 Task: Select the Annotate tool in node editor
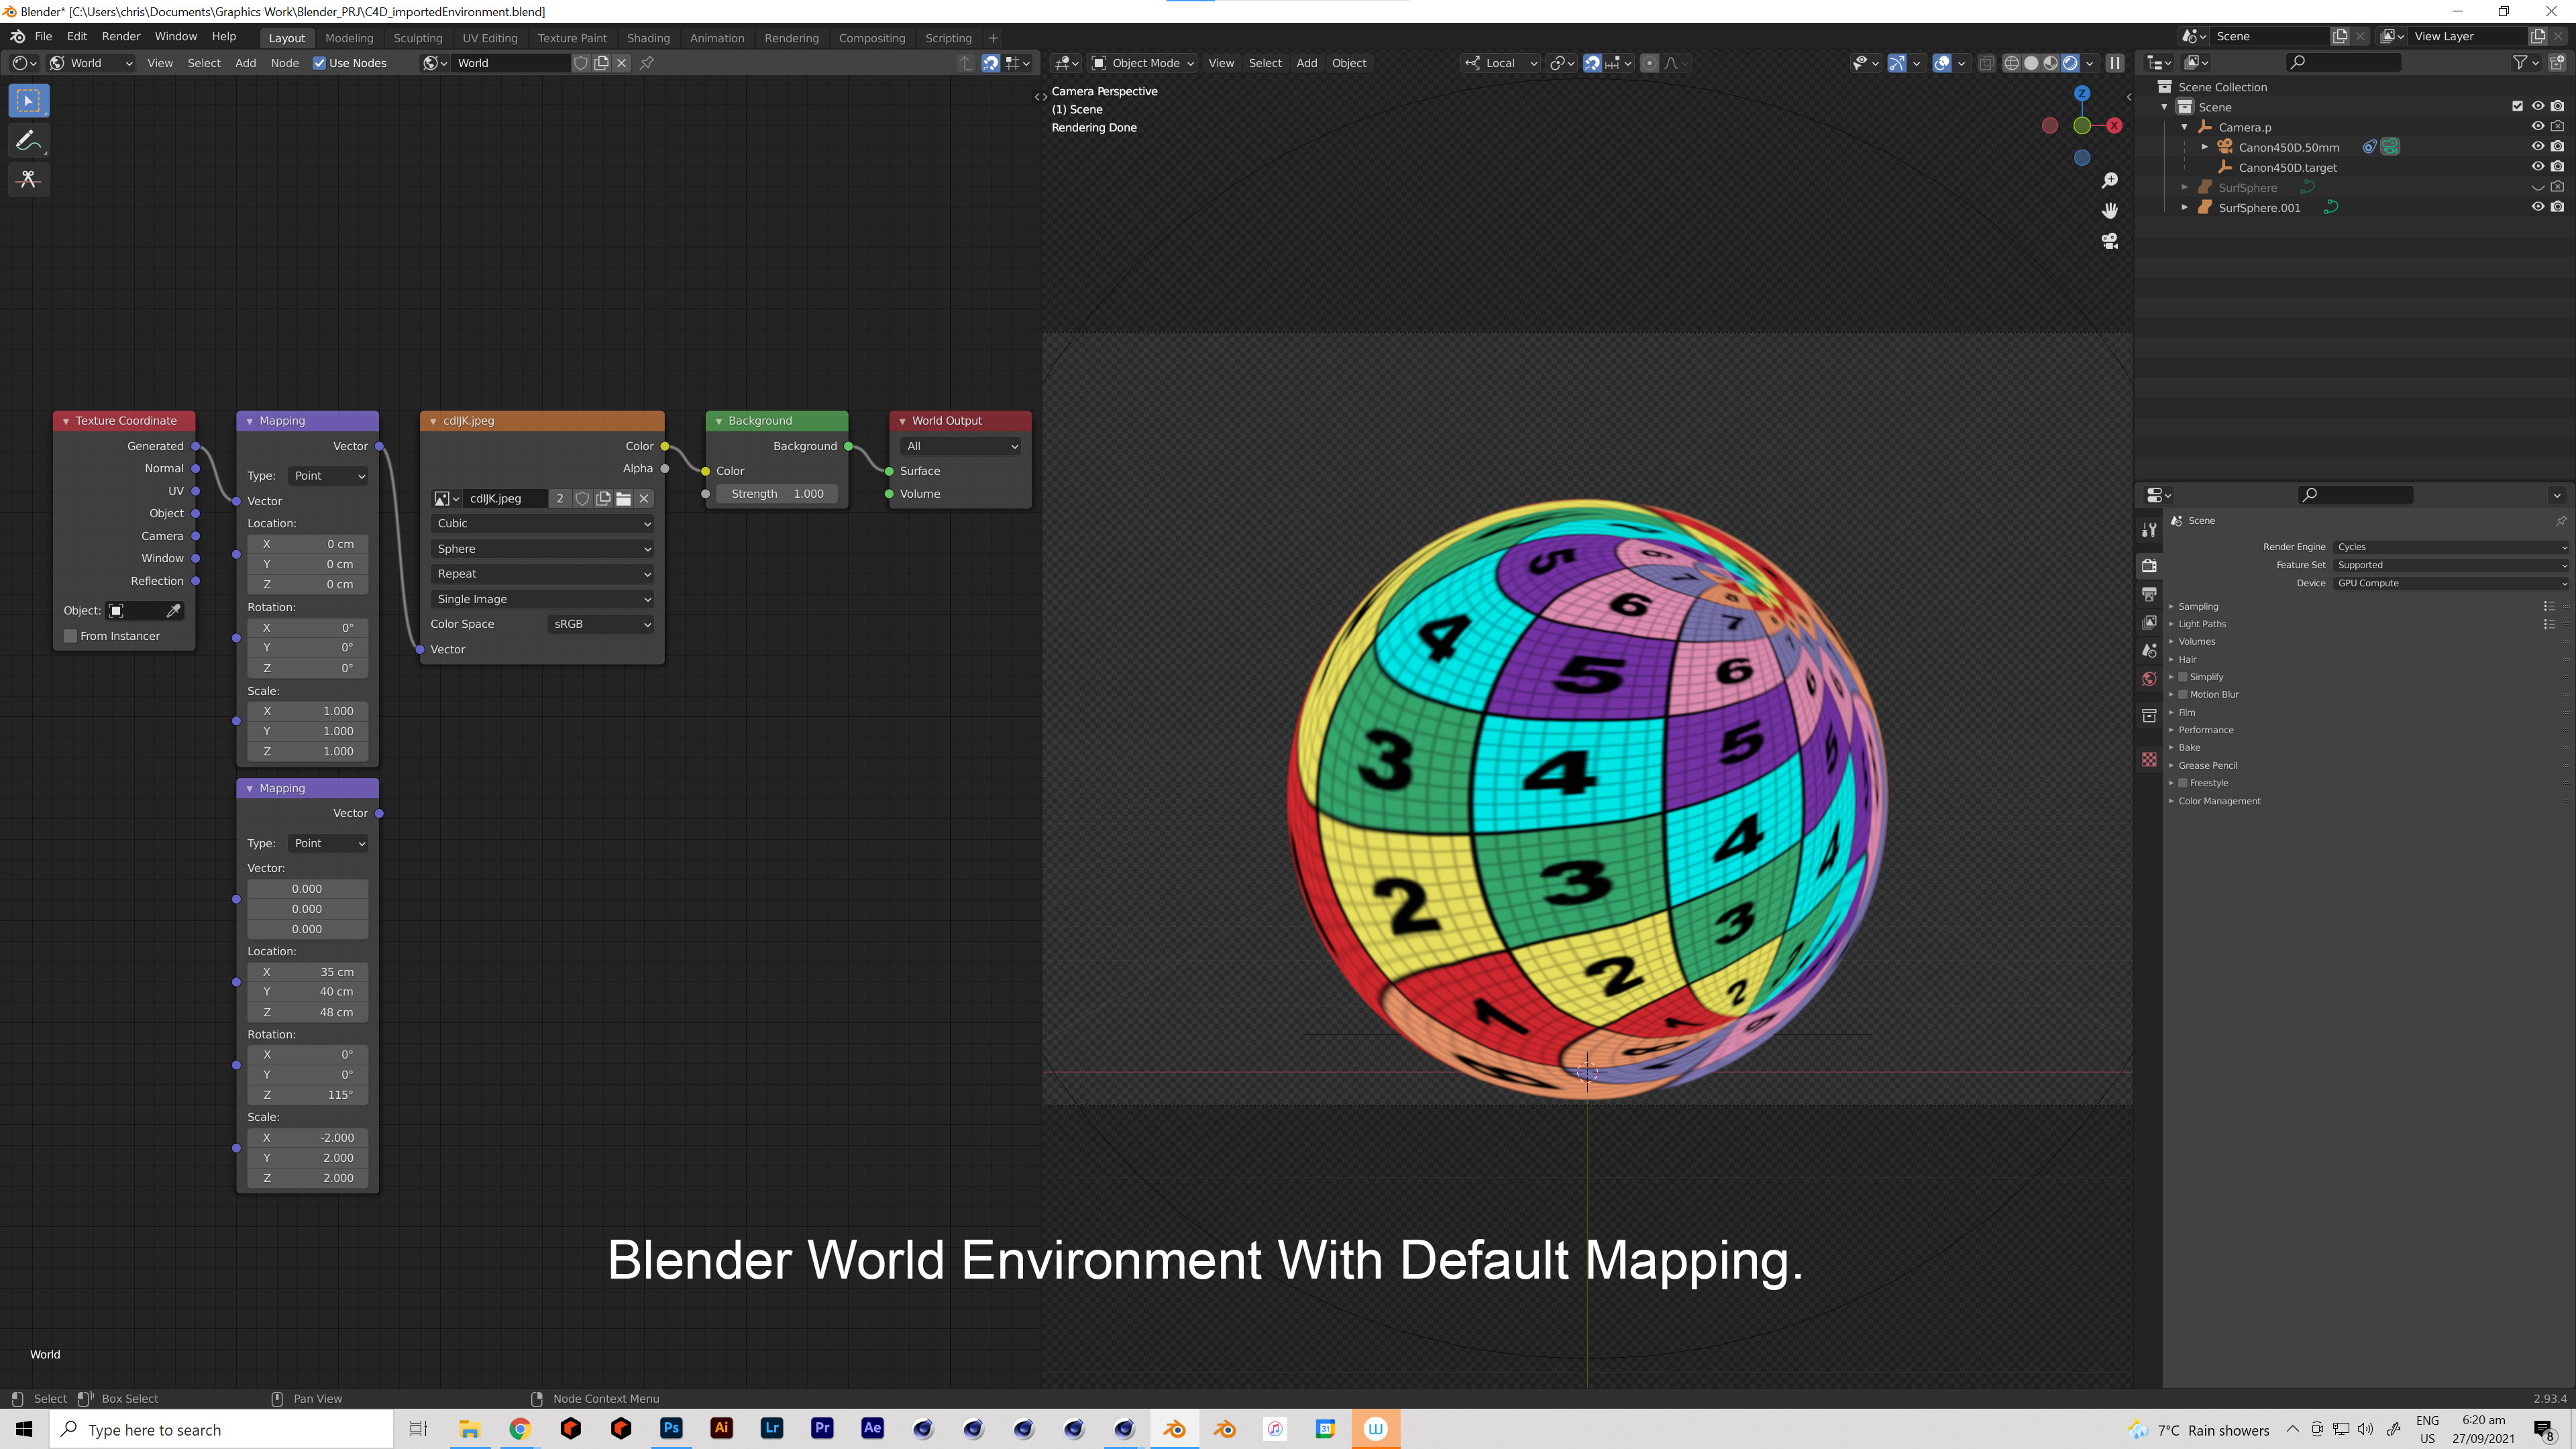tap(29, 140)
